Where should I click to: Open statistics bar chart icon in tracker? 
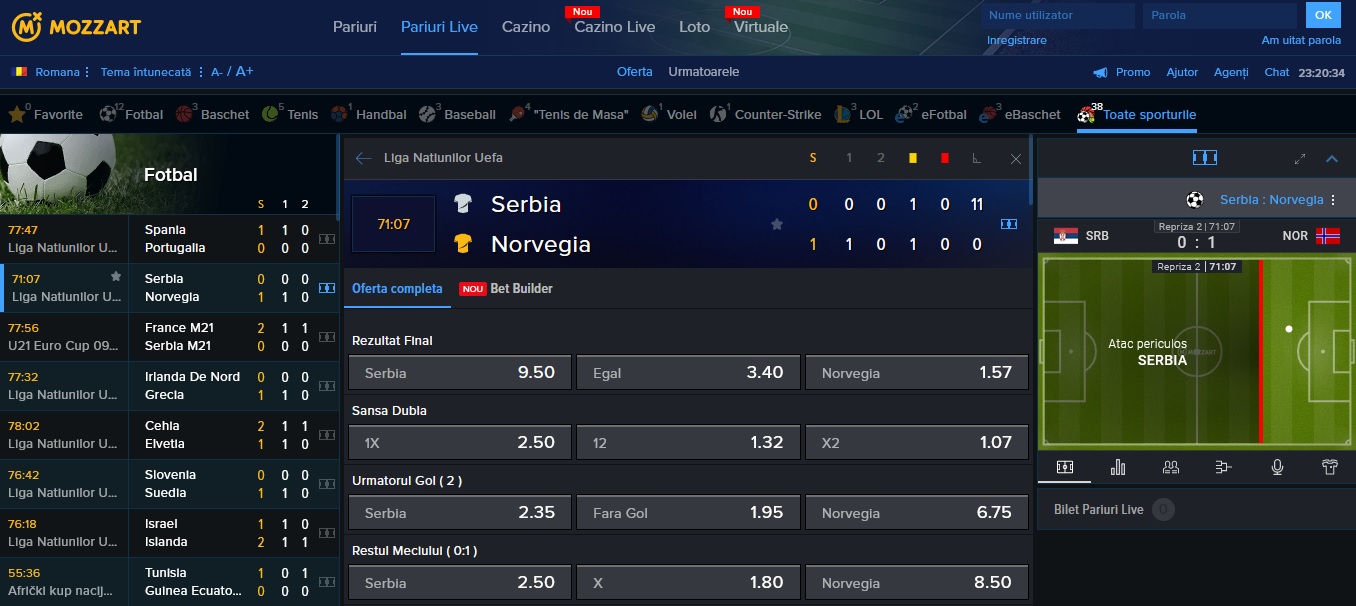pyautogui.click(x=1118, y=467)
